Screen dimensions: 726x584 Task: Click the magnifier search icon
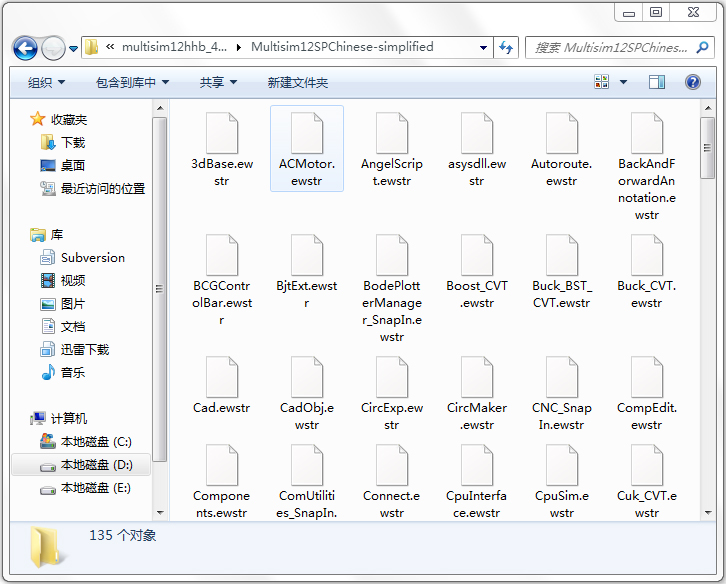tap(702, 47)
